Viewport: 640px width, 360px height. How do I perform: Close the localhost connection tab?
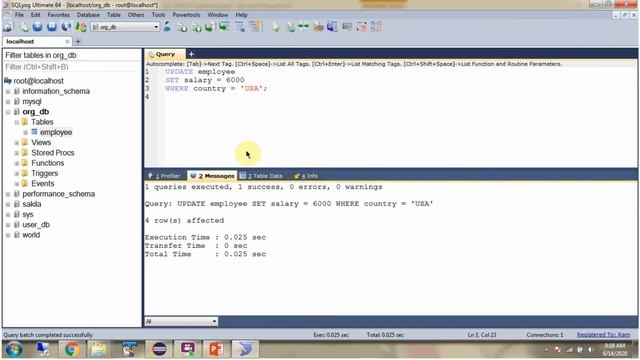67,42
